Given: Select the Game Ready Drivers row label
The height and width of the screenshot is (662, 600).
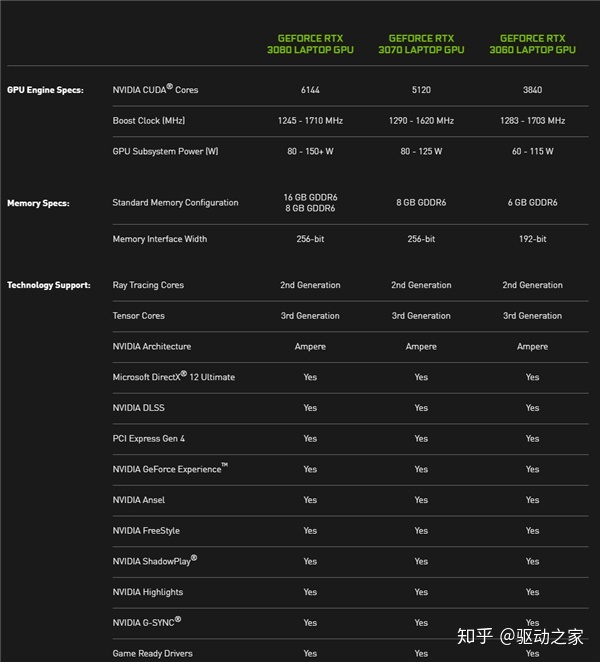Looking at the screenshot, I should 152,654.
